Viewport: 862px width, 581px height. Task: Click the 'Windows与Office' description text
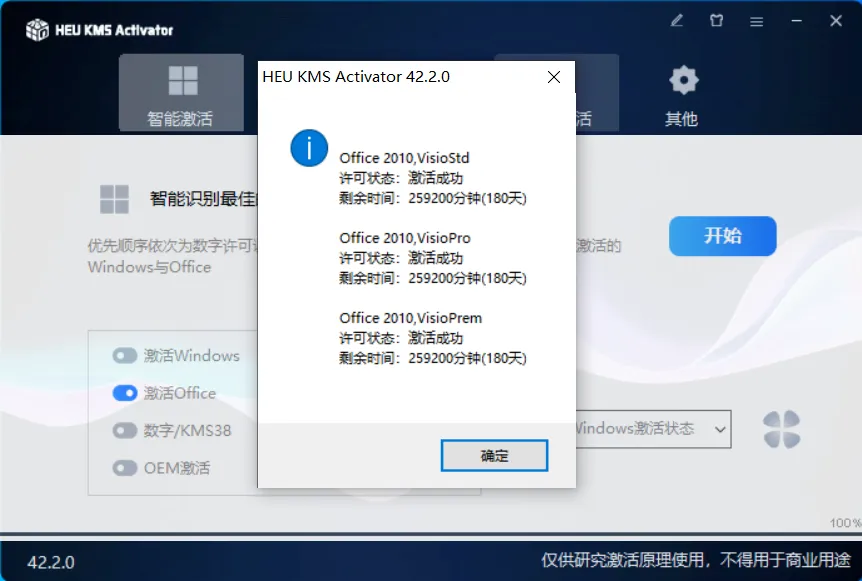pyautogui.click(x=150, y=267)
